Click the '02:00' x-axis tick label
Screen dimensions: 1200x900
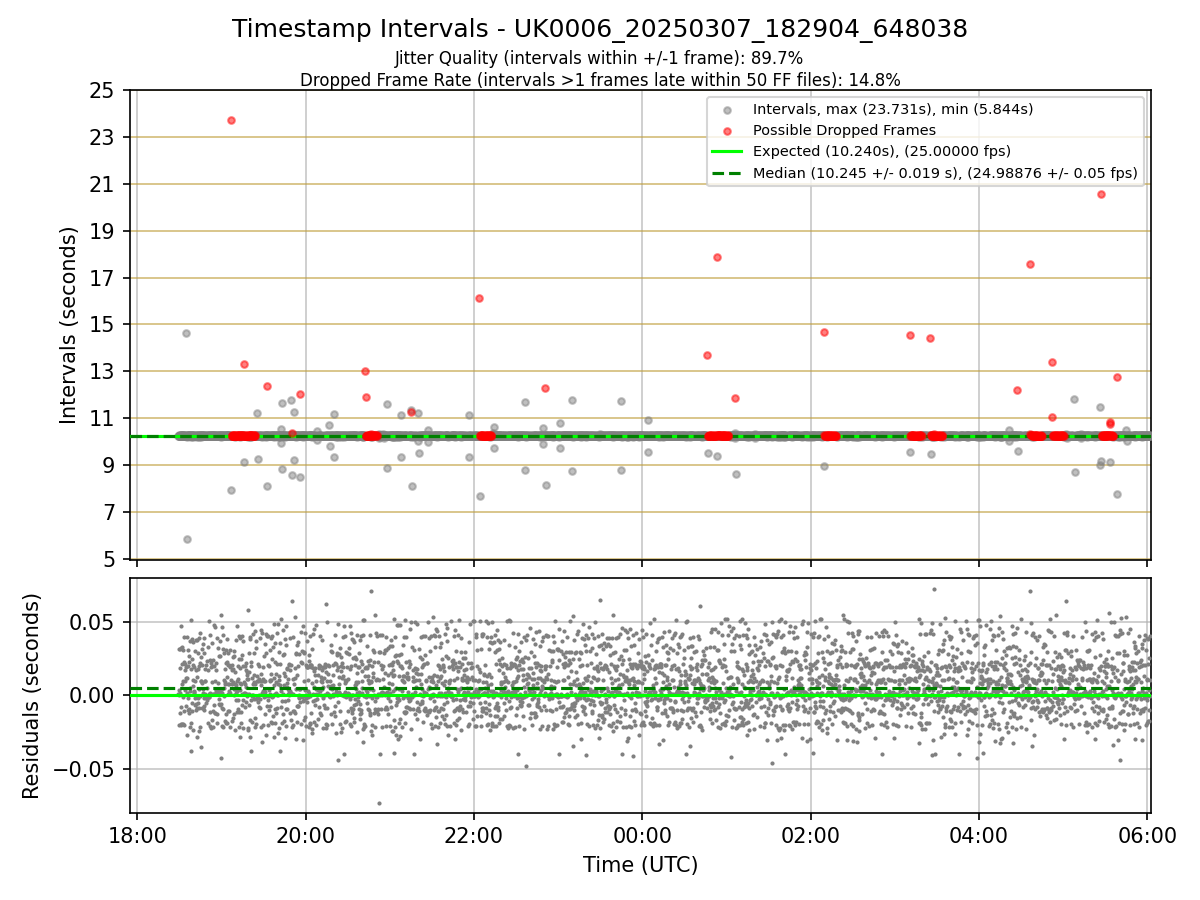(811, 835)
